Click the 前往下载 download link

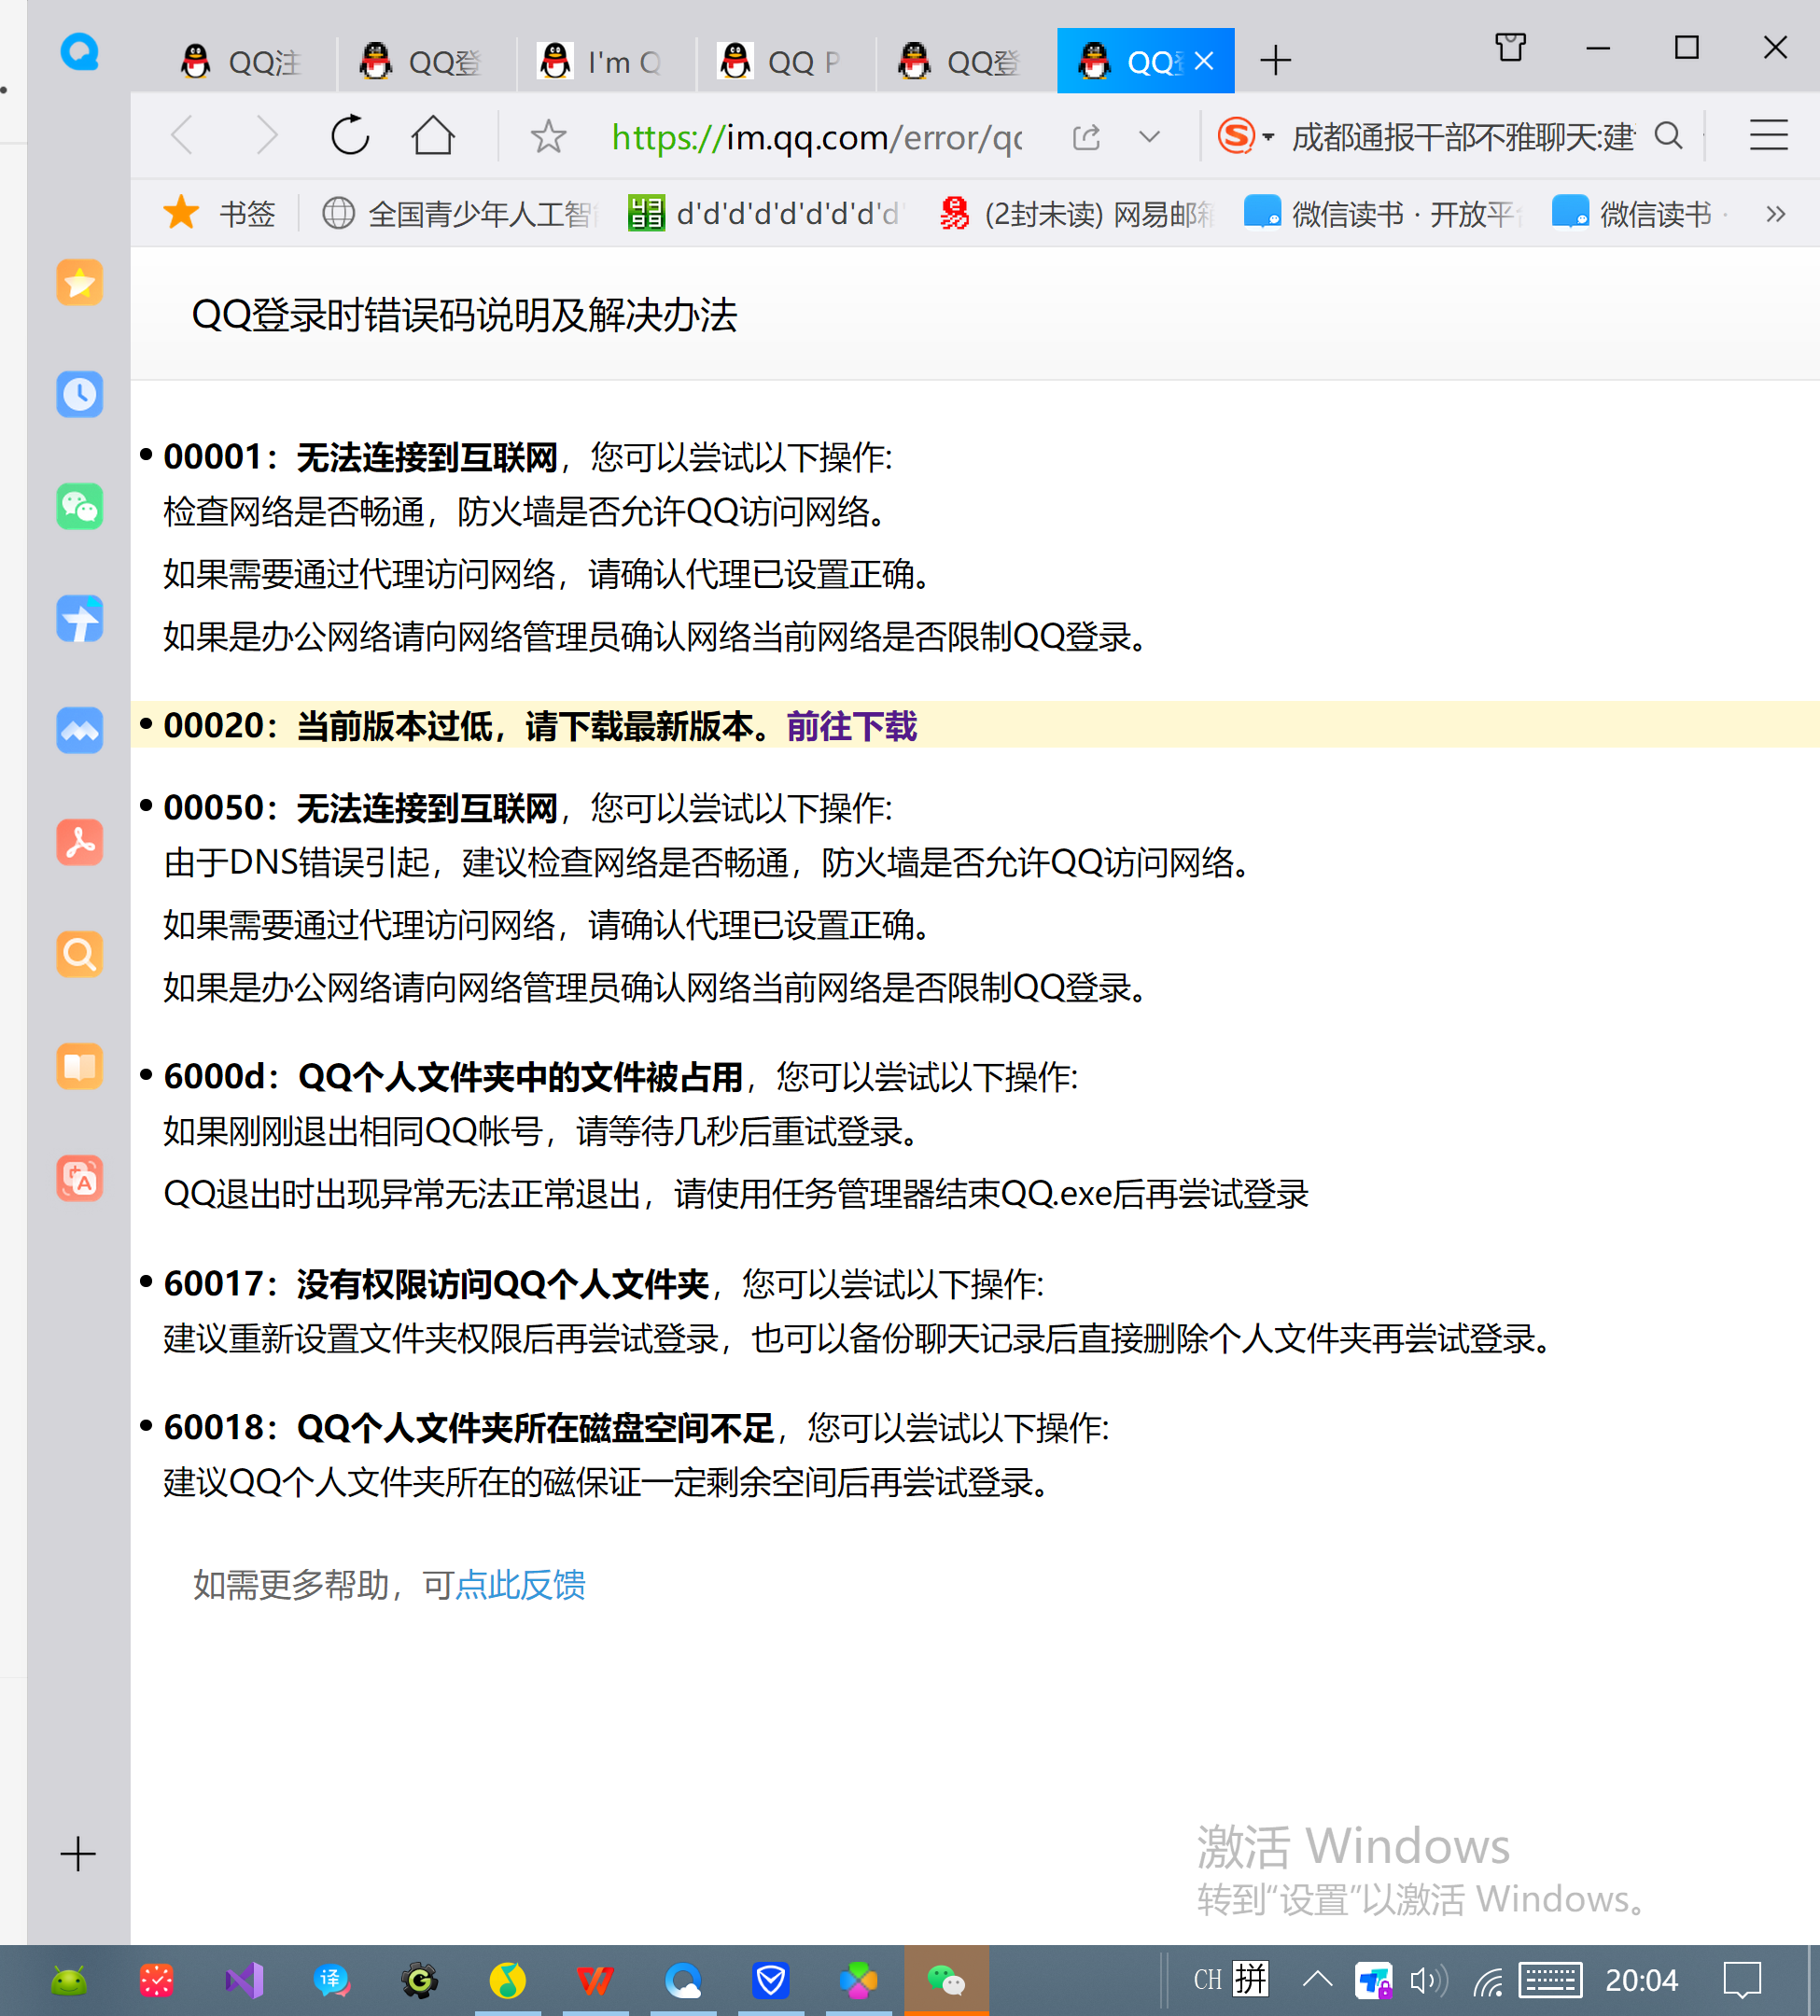[852, 726]
